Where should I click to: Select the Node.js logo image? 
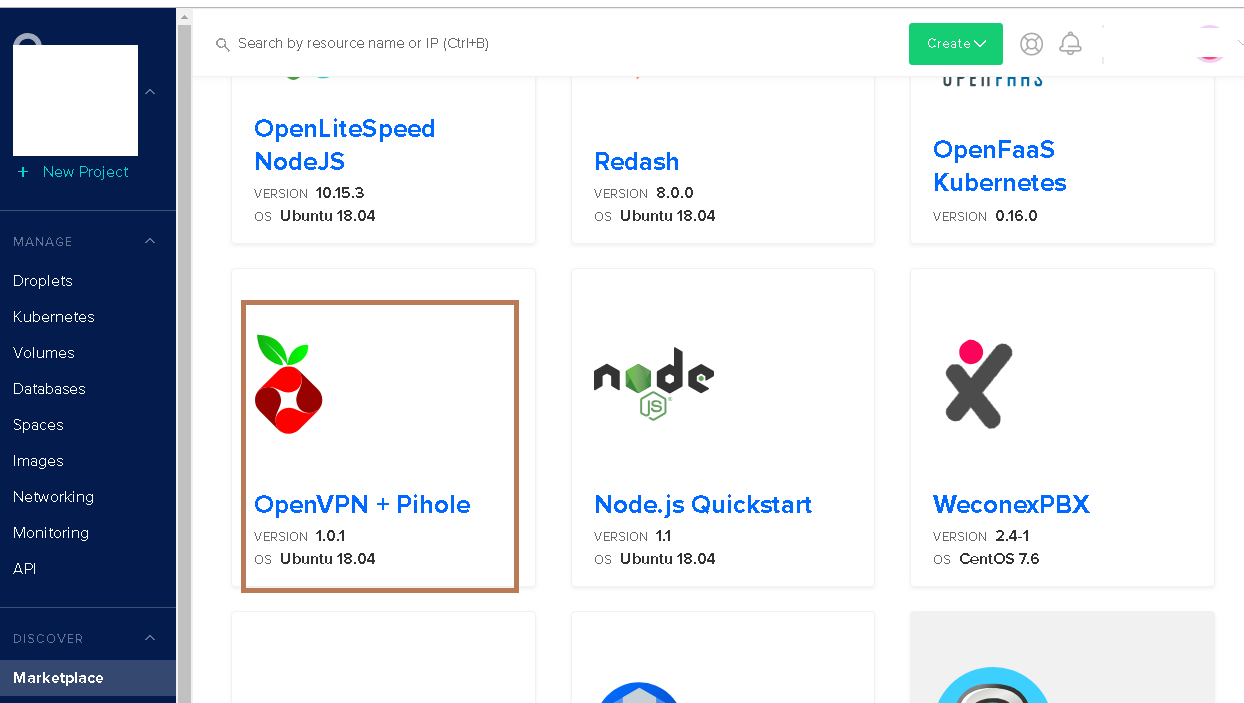(654, 383)
